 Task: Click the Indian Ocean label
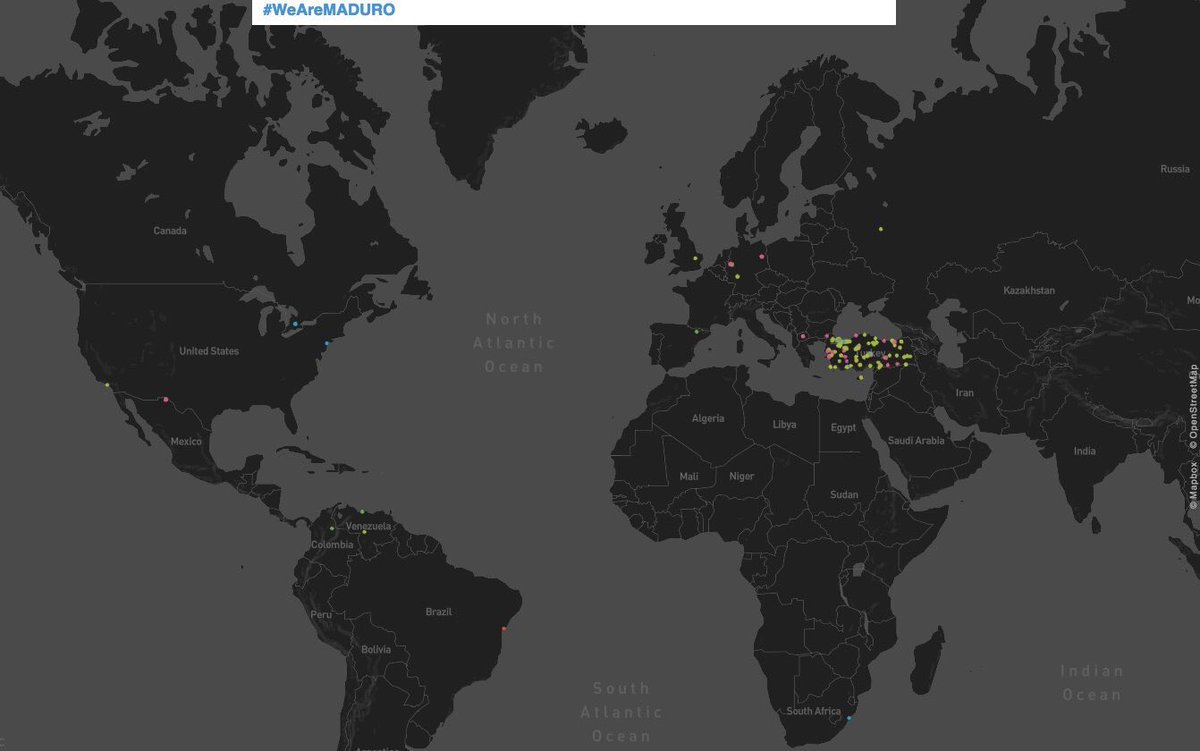pyautogui.click(x=1092, y=682)
